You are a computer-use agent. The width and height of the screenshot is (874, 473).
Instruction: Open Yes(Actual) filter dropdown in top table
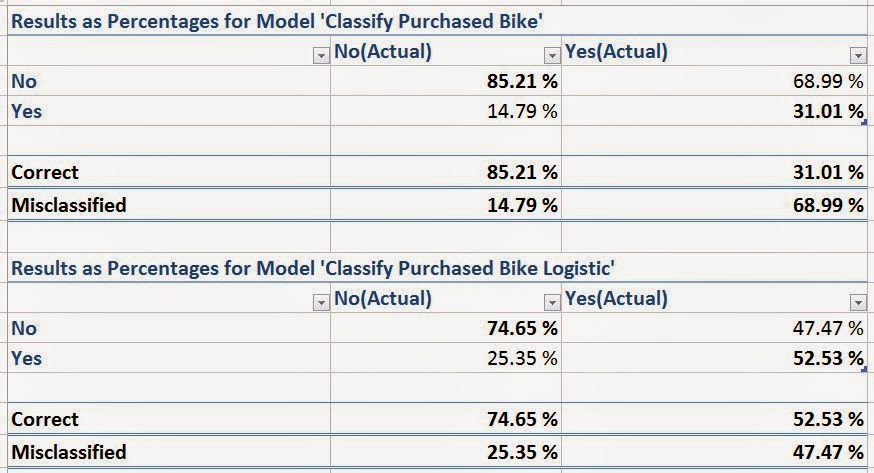tap(857, 56)
